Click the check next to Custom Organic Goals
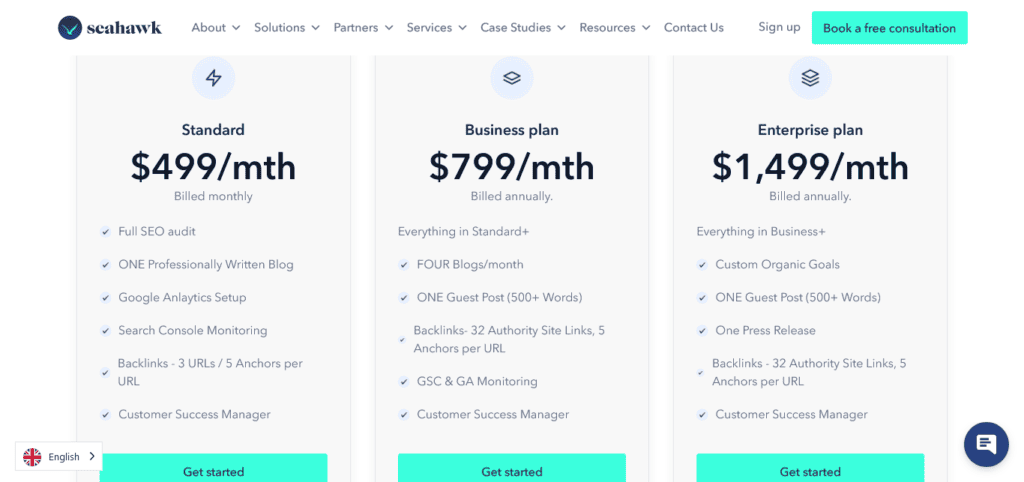This screenshot has height=482, width=1024. (702, 265)
